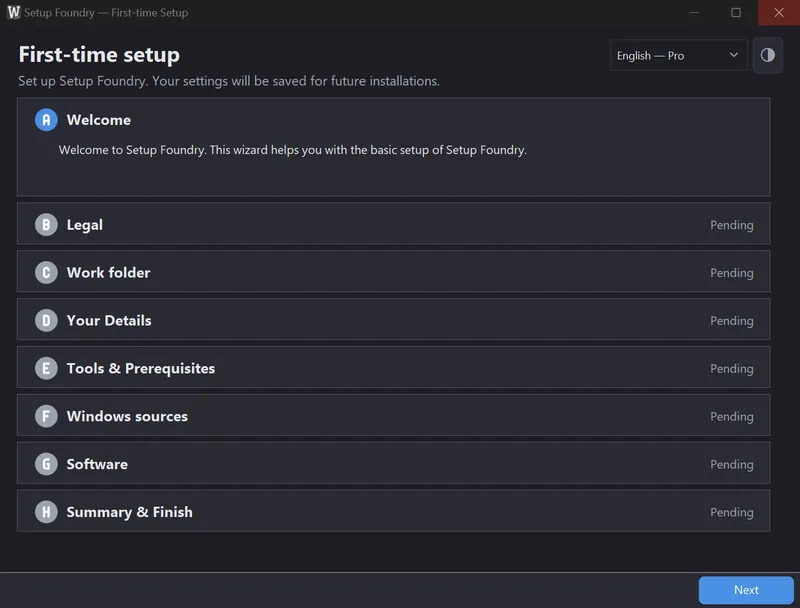Open the Summary & Finish step title

point(130,512)
